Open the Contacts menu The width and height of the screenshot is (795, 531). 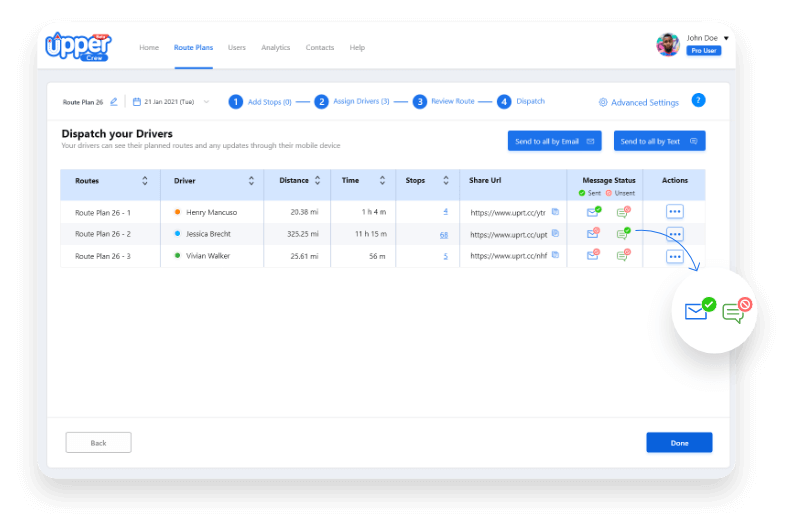(319, 47)
